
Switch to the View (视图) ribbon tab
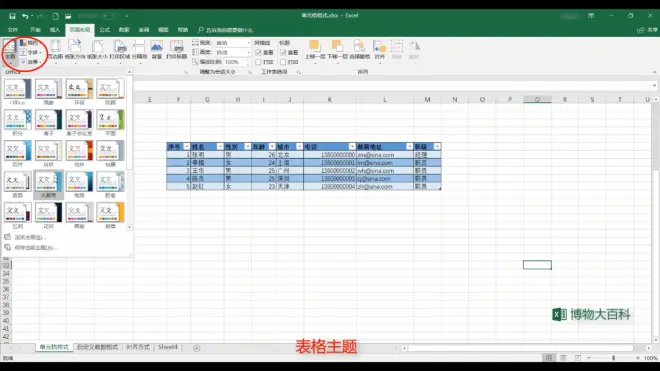[x=163, y=30]
